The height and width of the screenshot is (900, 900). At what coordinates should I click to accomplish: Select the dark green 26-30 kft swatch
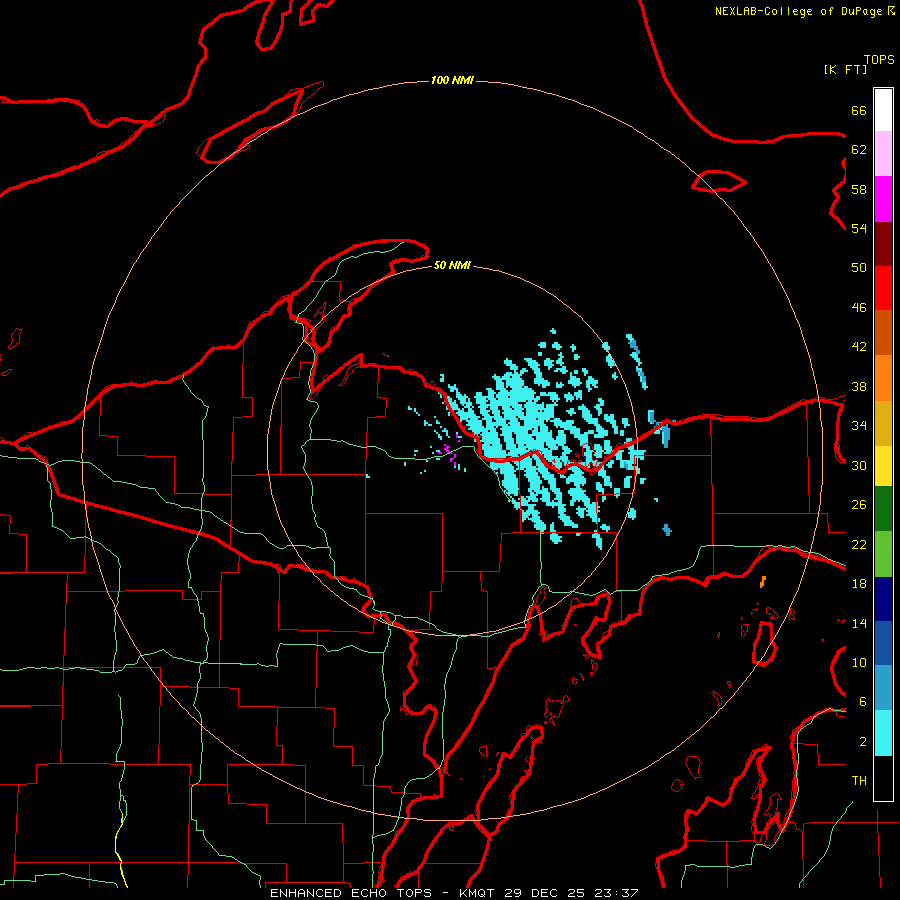(883, 509)
